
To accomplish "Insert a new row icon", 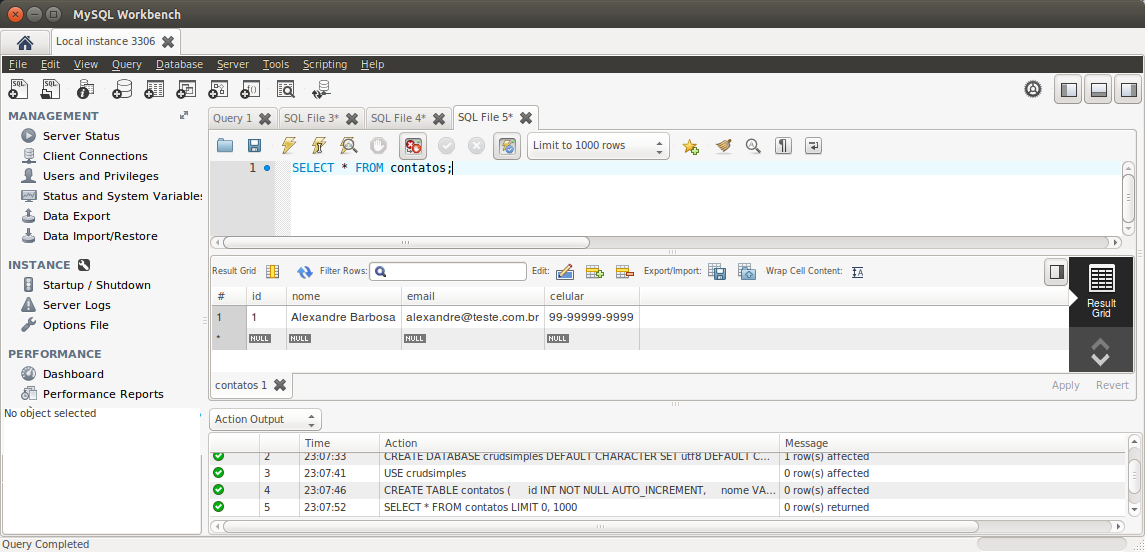I will [x=594, y=272].
